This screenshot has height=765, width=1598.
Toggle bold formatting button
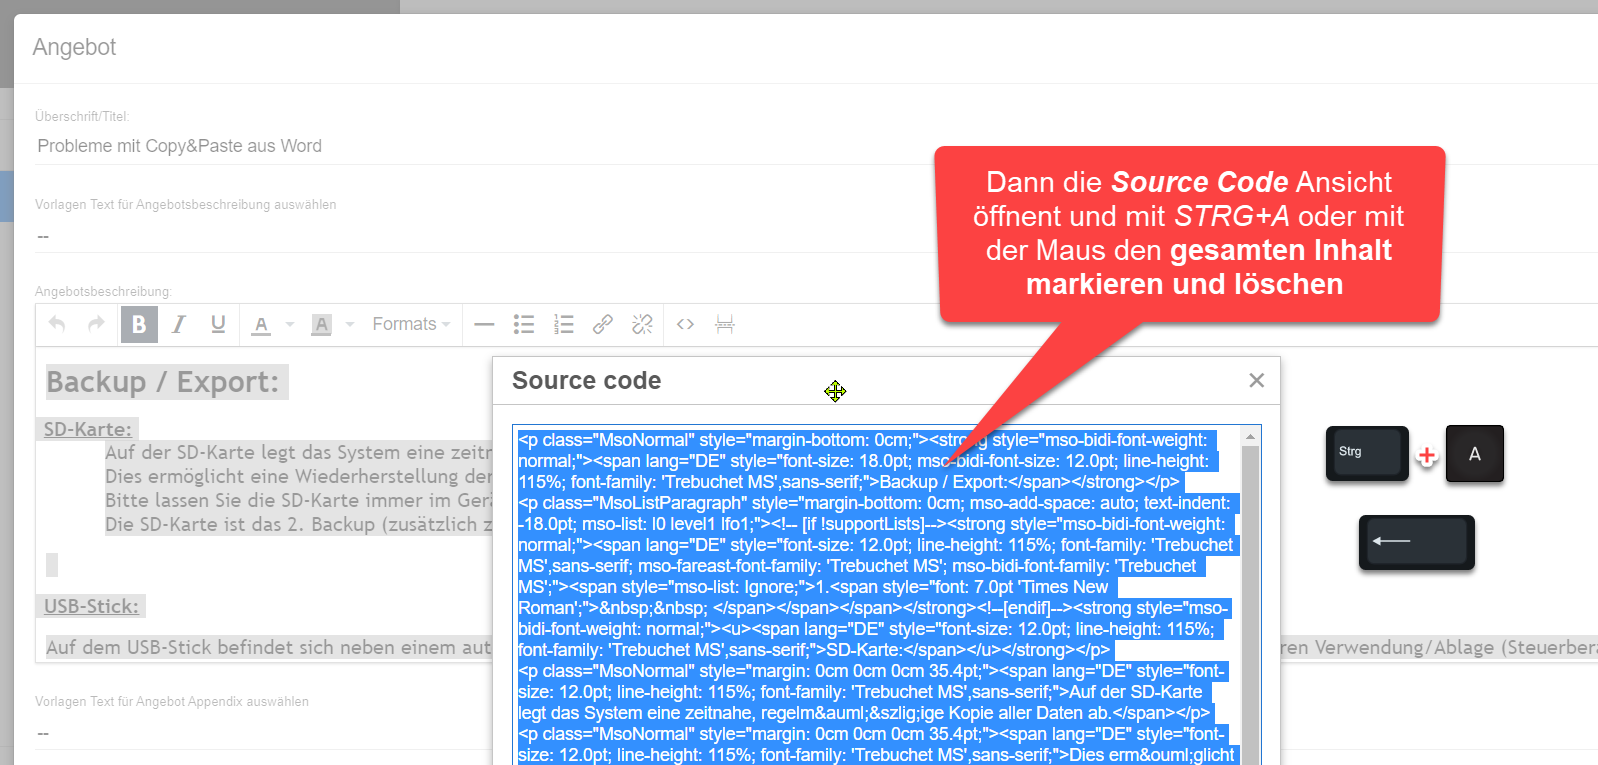click(139, 324)
